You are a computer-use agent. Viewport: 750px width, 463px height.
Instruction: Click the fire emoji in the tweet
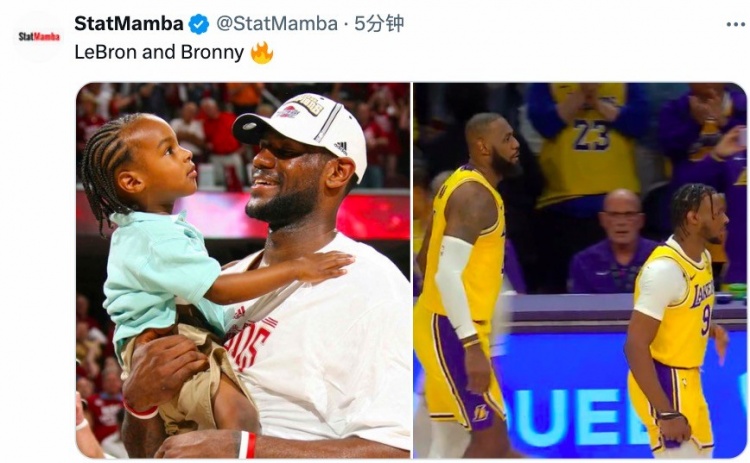tap(262, 53)
